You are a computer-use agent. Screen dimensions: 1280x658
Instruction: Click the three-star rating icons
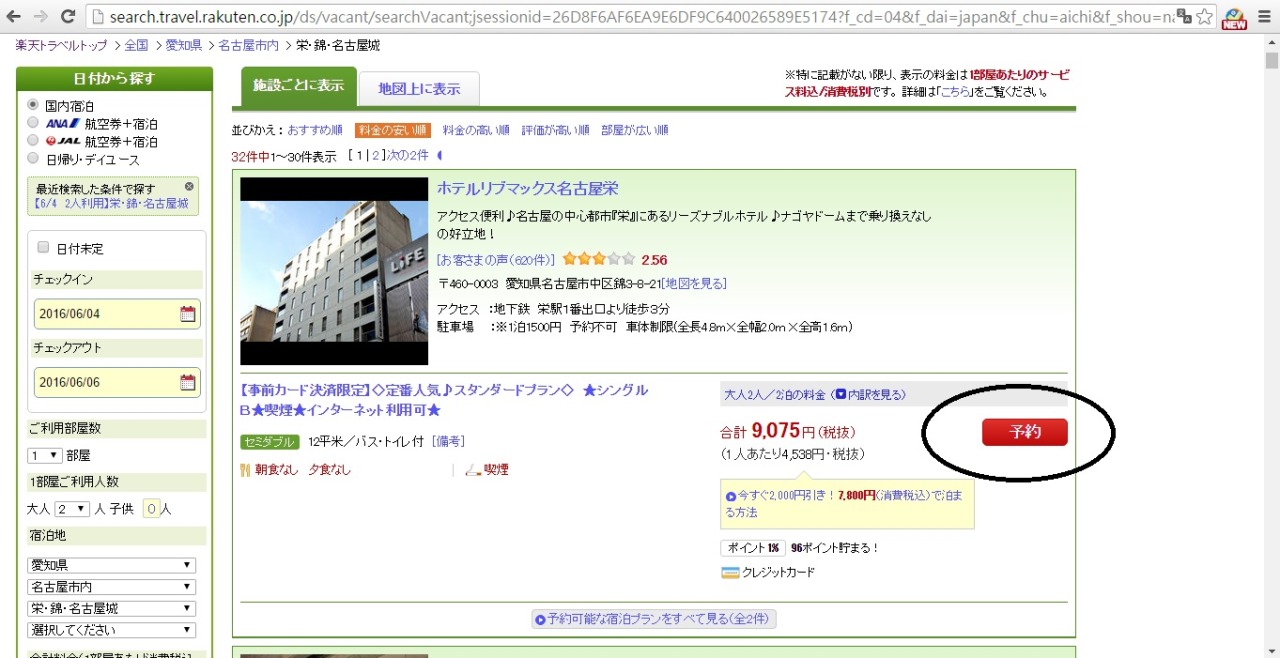tap(598, 259)
